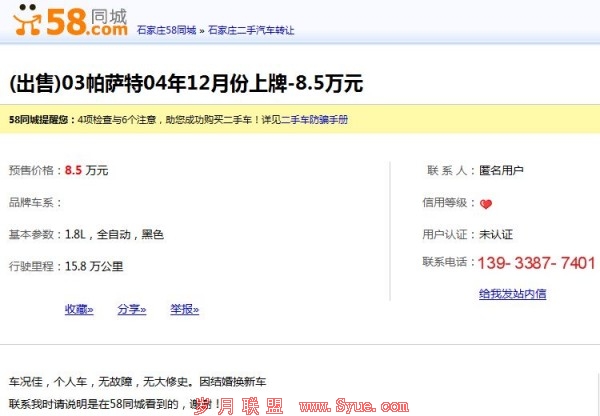The height and width of the screenshot is (416, 600).
Task: Click the 信用等级 label
Action: click(x=448, y=202)
